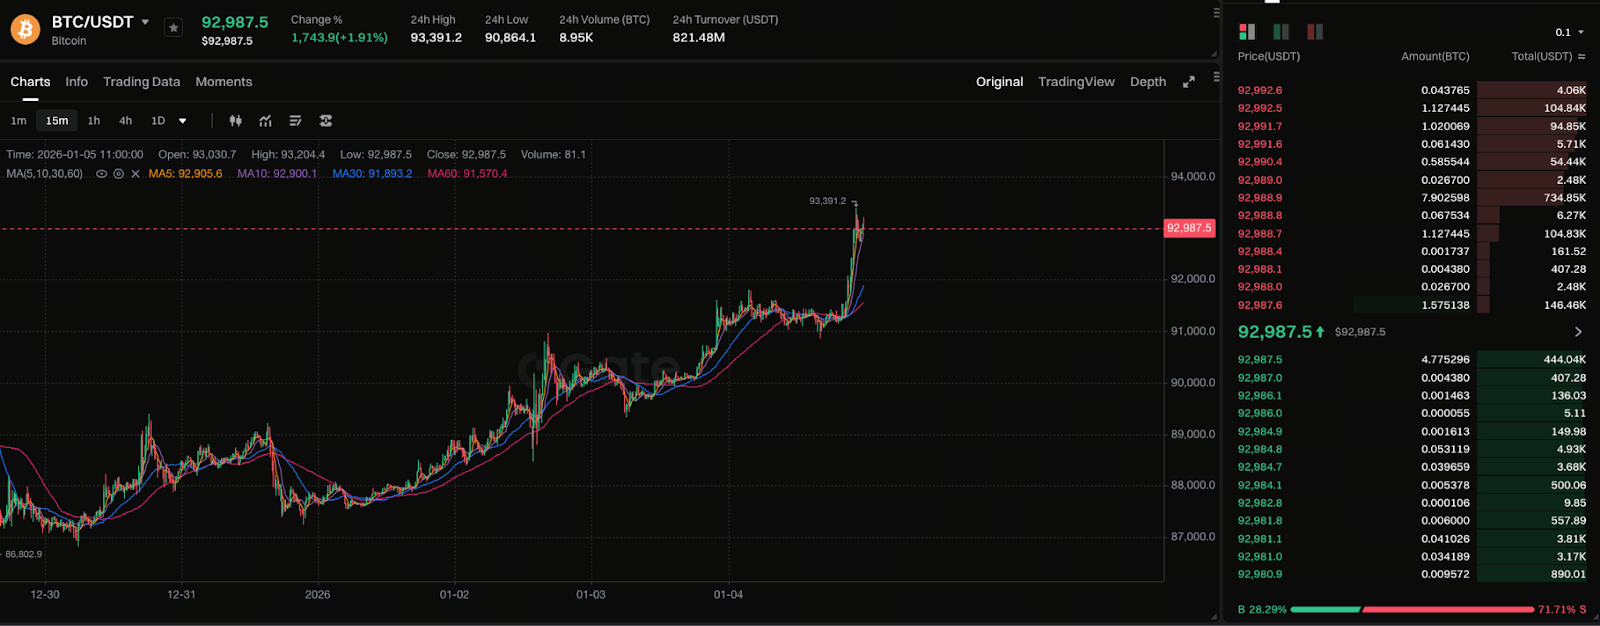Click the 7.902598 ask amount
This screenshot has height=626, width=1600.
[1445, 198]
